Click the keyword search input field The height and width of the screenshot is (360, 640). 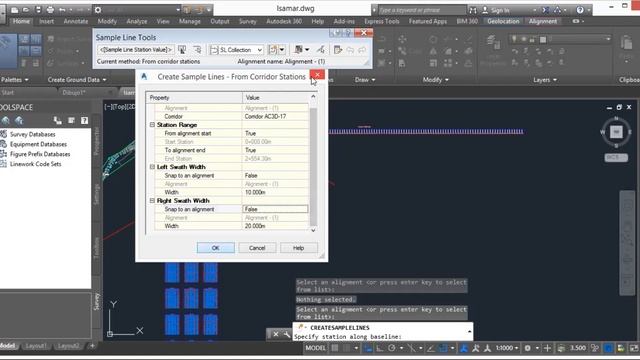[x=421, y=10]
